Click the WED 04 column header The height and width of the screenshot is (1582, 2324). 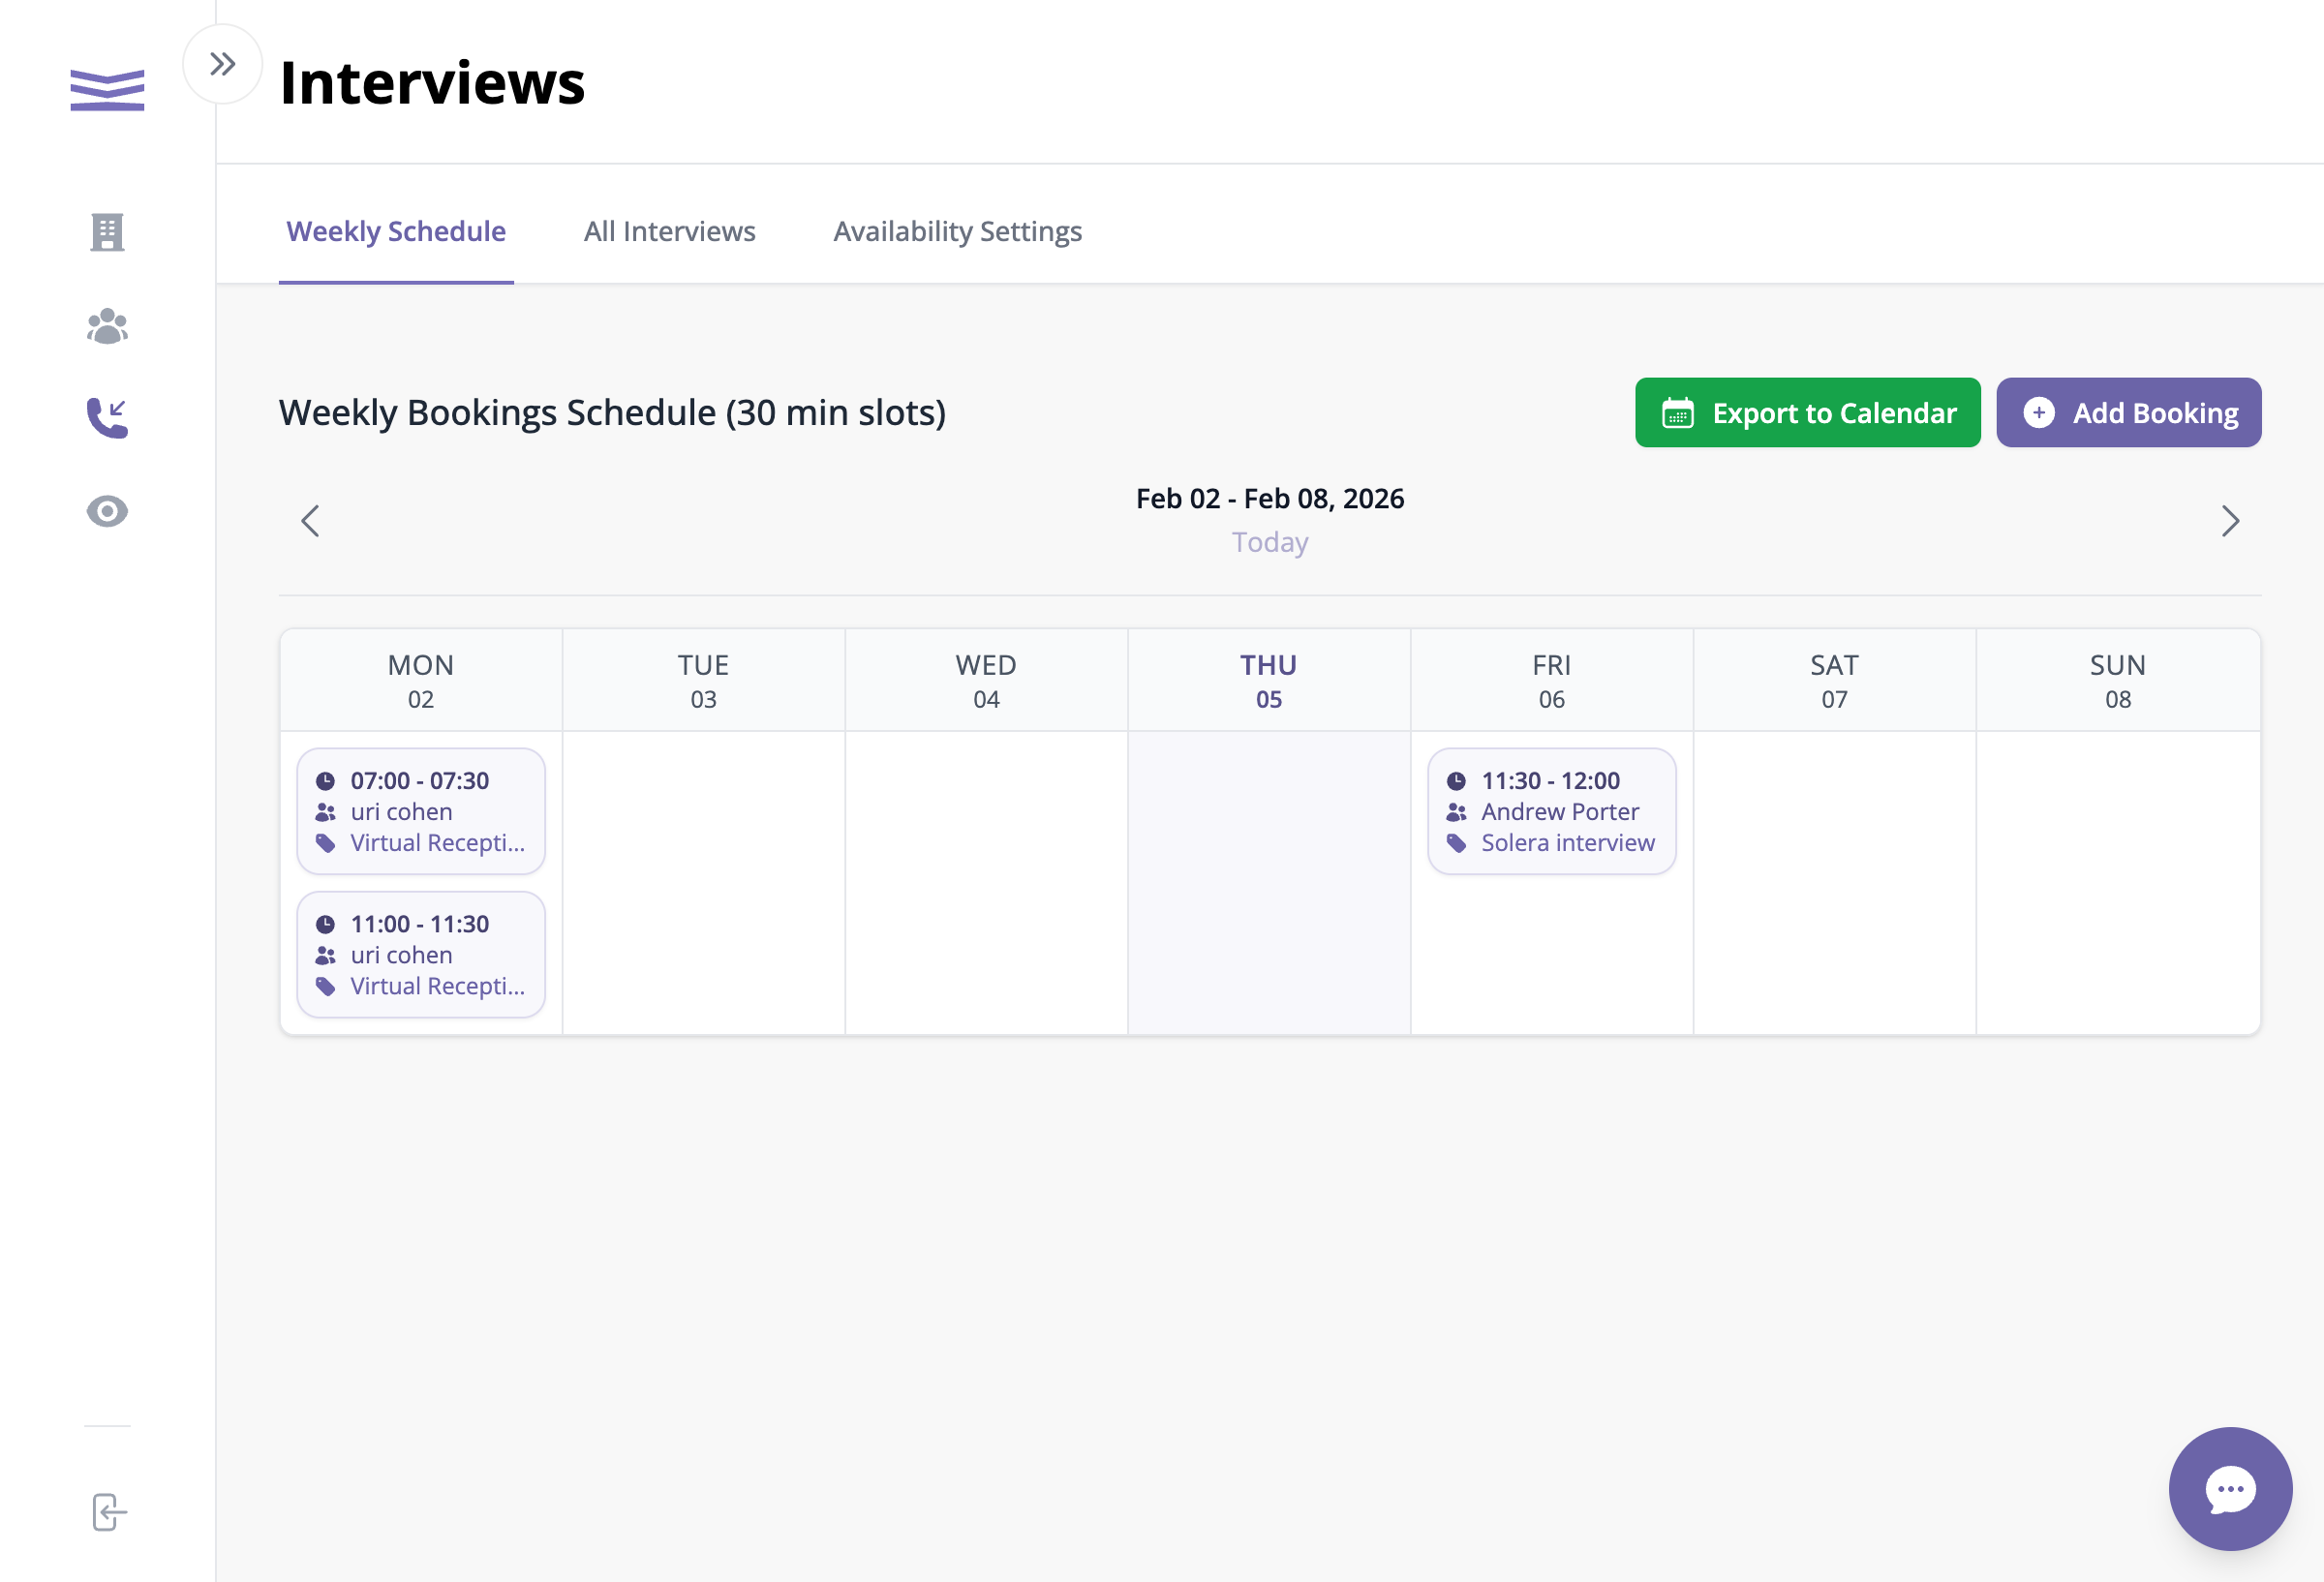986,681
